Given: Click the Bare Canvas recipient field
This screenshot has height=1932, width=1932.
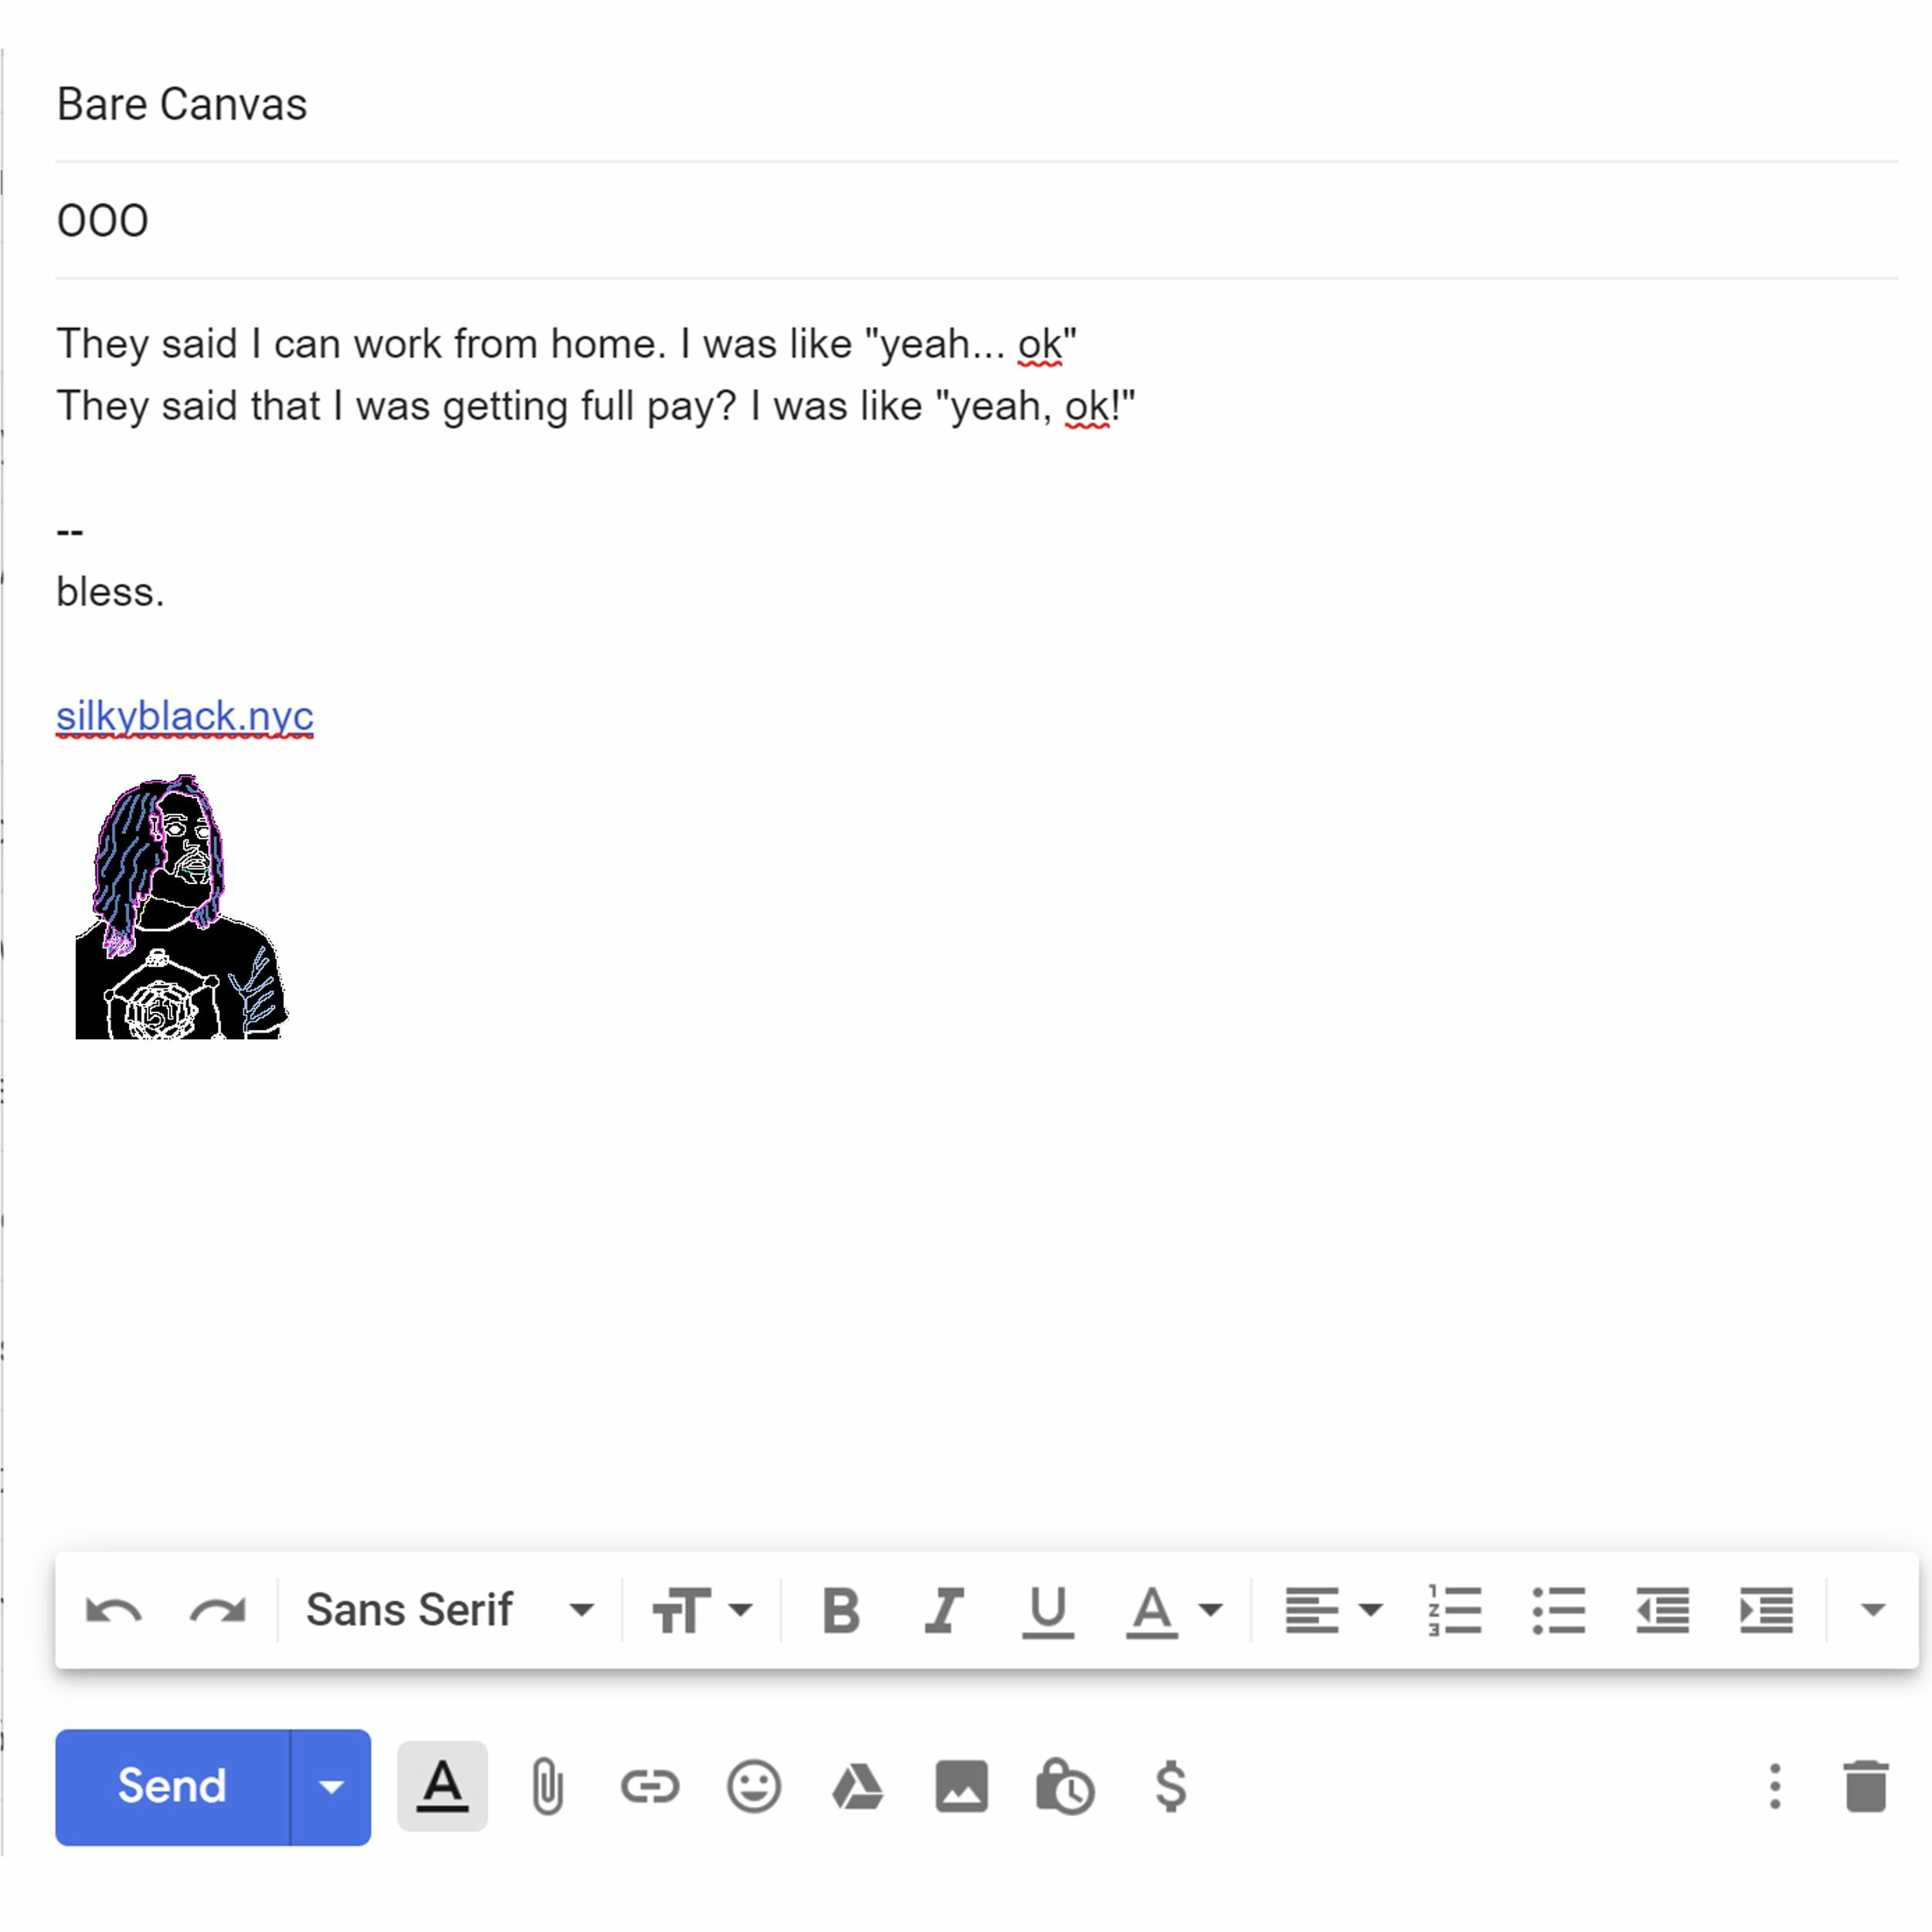Looking at the screenshot, I should tap(977, 104).
